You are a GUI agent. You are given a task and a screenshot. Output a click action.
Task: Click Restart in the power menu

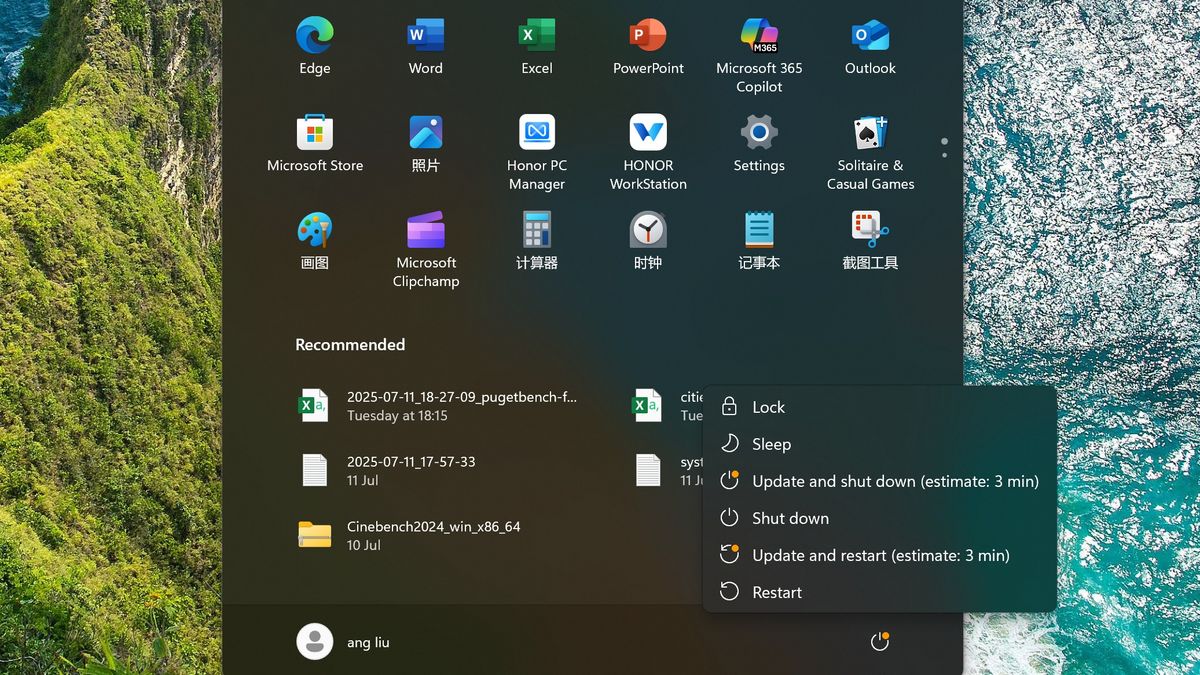[776, 592]
